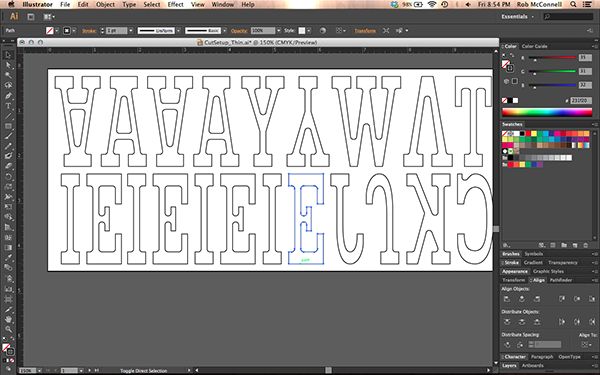Open the Essentials workspace dropdown
600x375 pixels.
click(518, 17)
